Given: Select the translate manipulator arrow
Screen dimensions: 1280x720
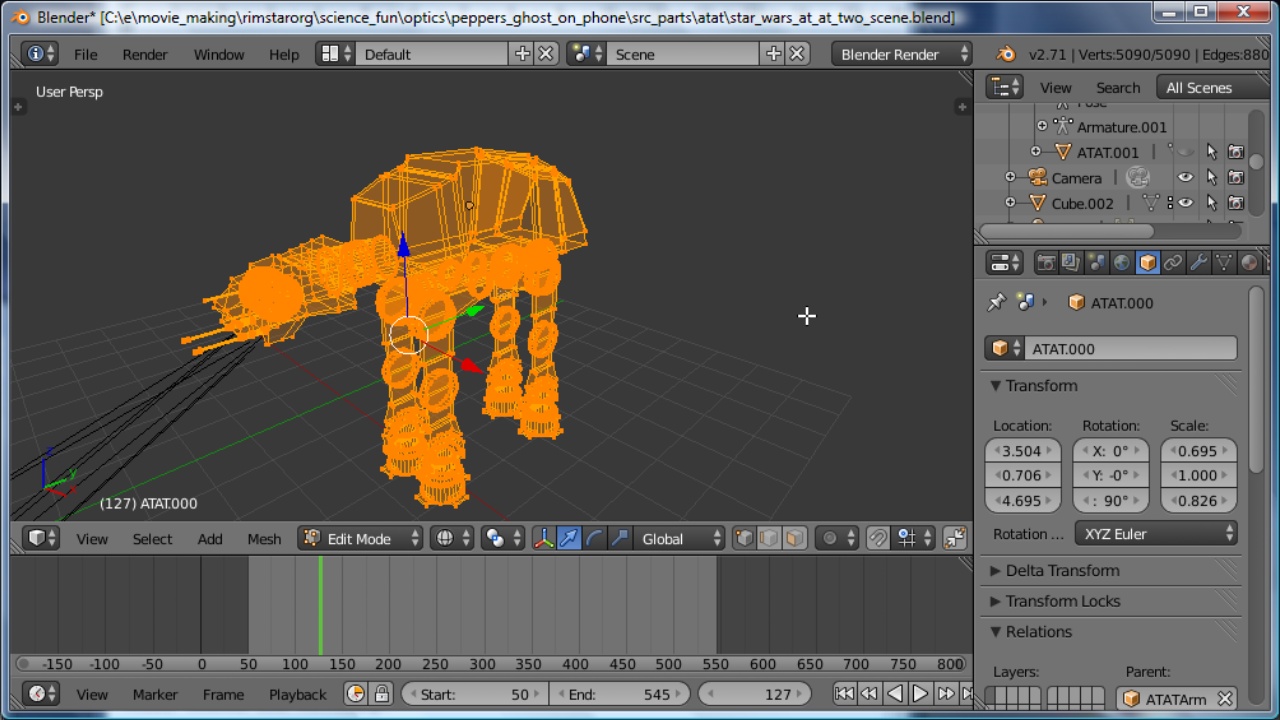Looking at the screenshot, I should [x=569, y=538].
